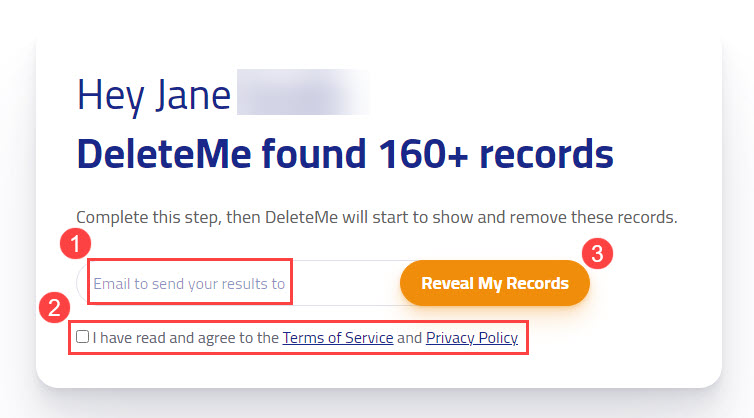Click the bold 'DeleteMe' word in heading
This screenshot has width=754, height=418.
tap(164, 154)
